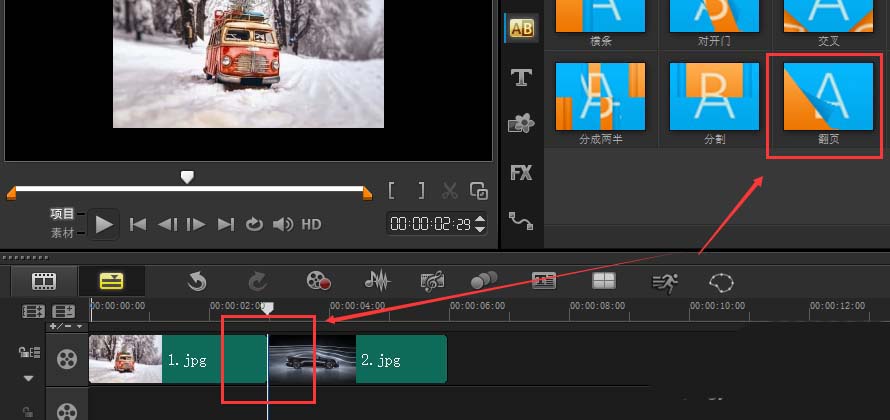The width and height of the screenshot is (890, 420).
Task: Click the video track film-reel icon
Action: (67, 359)
